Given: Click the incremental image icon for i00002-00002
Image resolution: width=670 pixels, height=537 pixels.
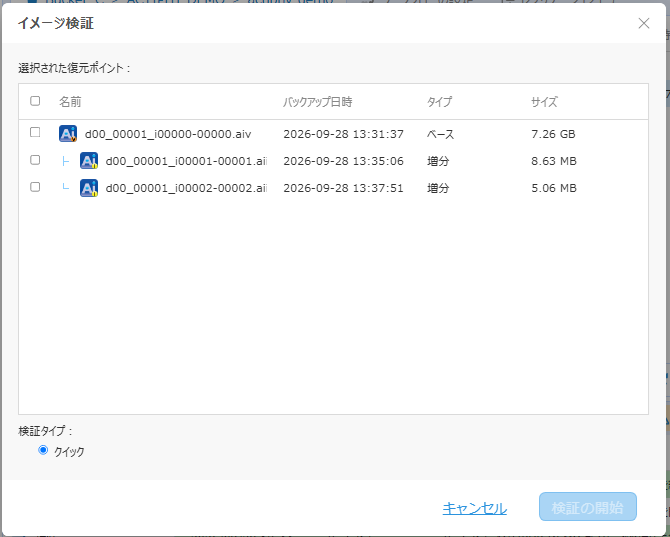Looking at the screenshot, I should pos(89,188).
